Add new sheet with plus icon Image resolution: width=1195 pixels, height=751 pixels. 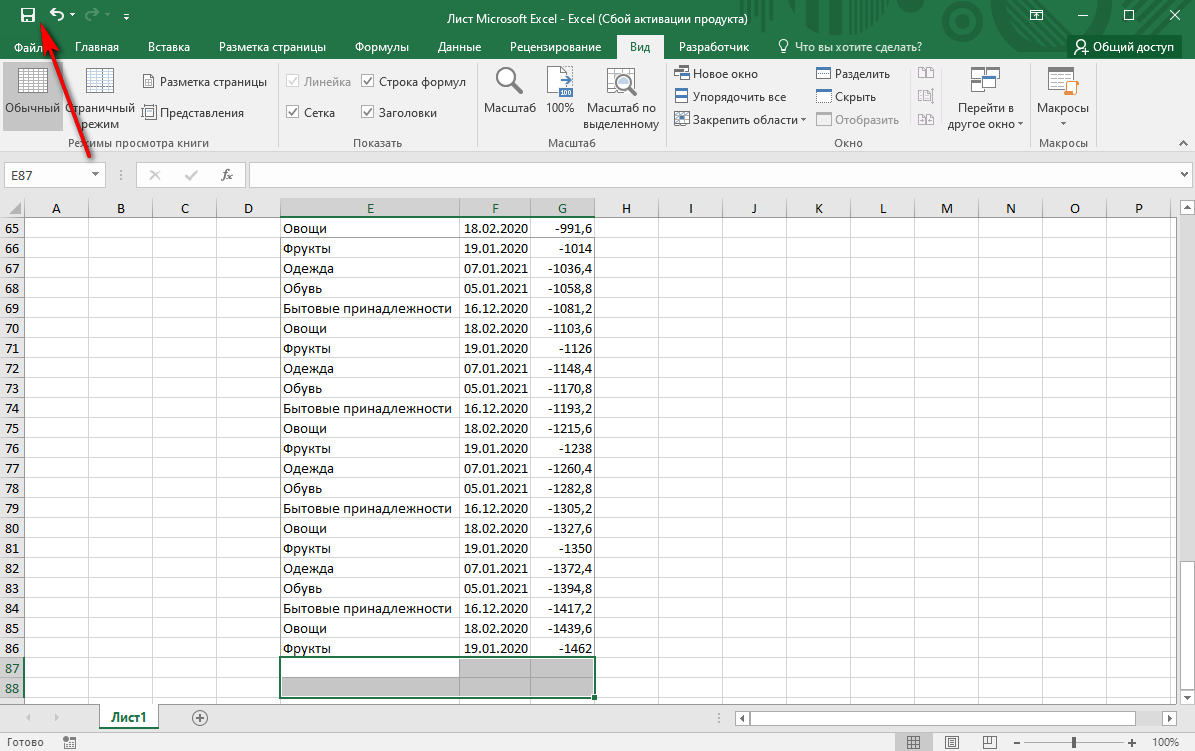click(200, 717)
